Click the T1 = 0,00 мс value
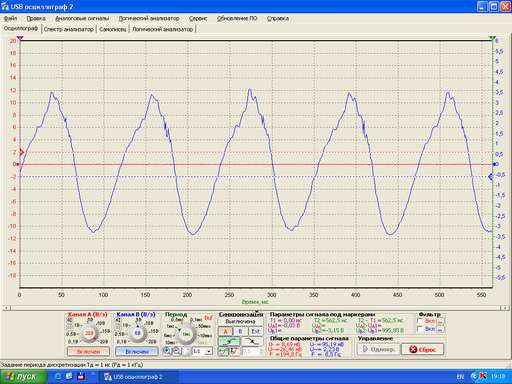The width and height of the screenshot is (512, 384). [286, 320]
